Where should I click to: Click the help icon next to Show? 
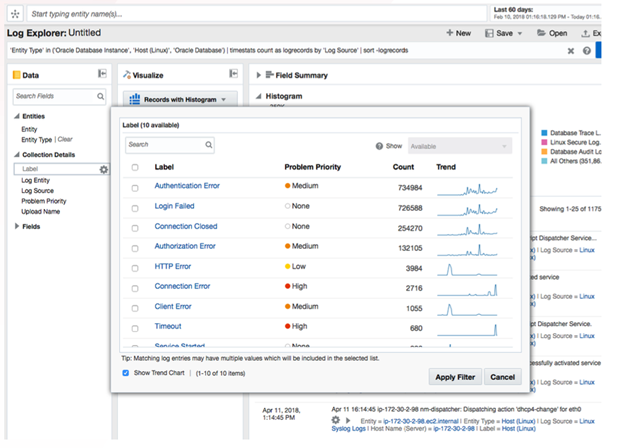click(380, 145)
